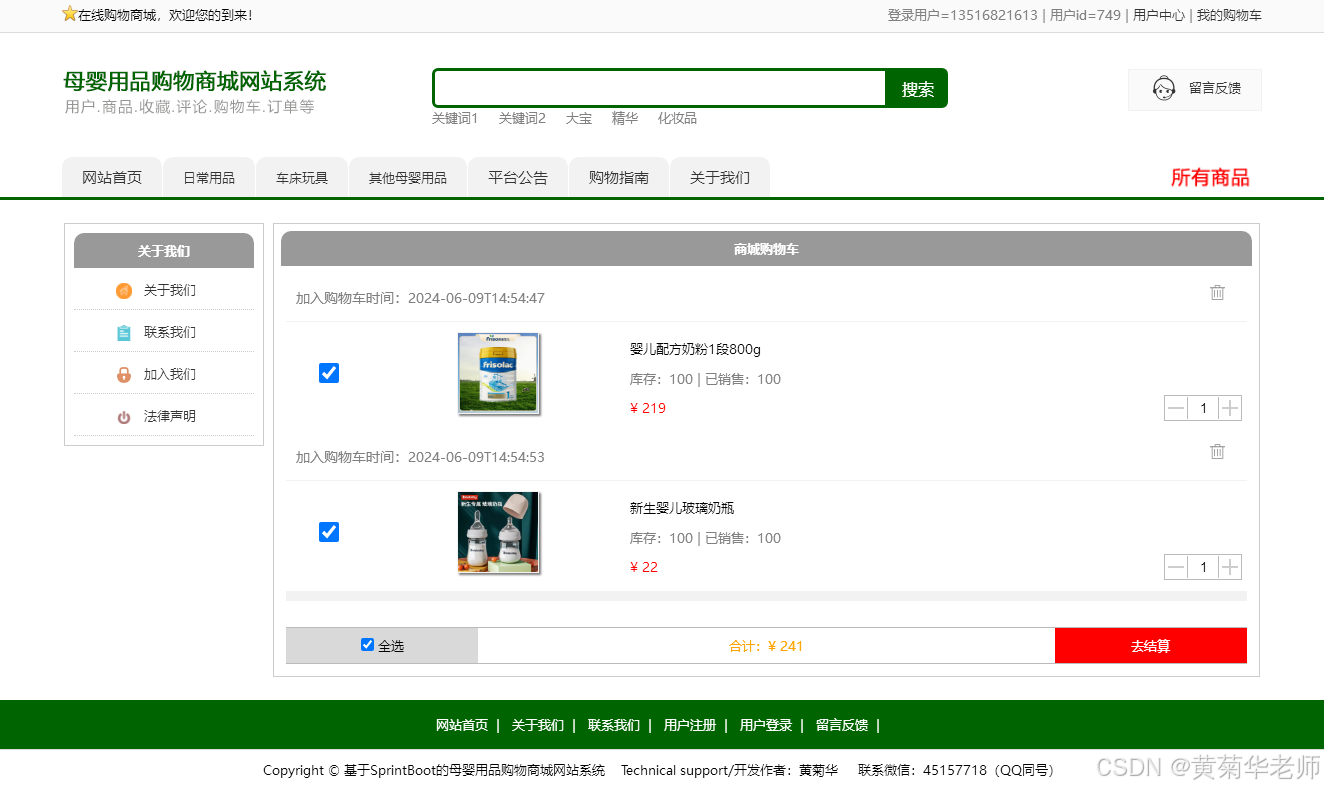Screen dimensions: 1324x789
Task: Toggle the 全选 select-all checkbox
Action: [x=367, y=645]
